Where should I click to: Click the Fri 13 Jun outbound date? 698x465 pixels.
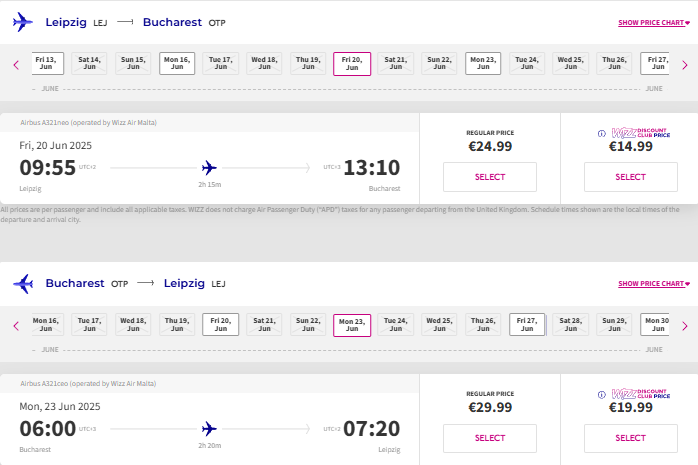tap(47, 63)
